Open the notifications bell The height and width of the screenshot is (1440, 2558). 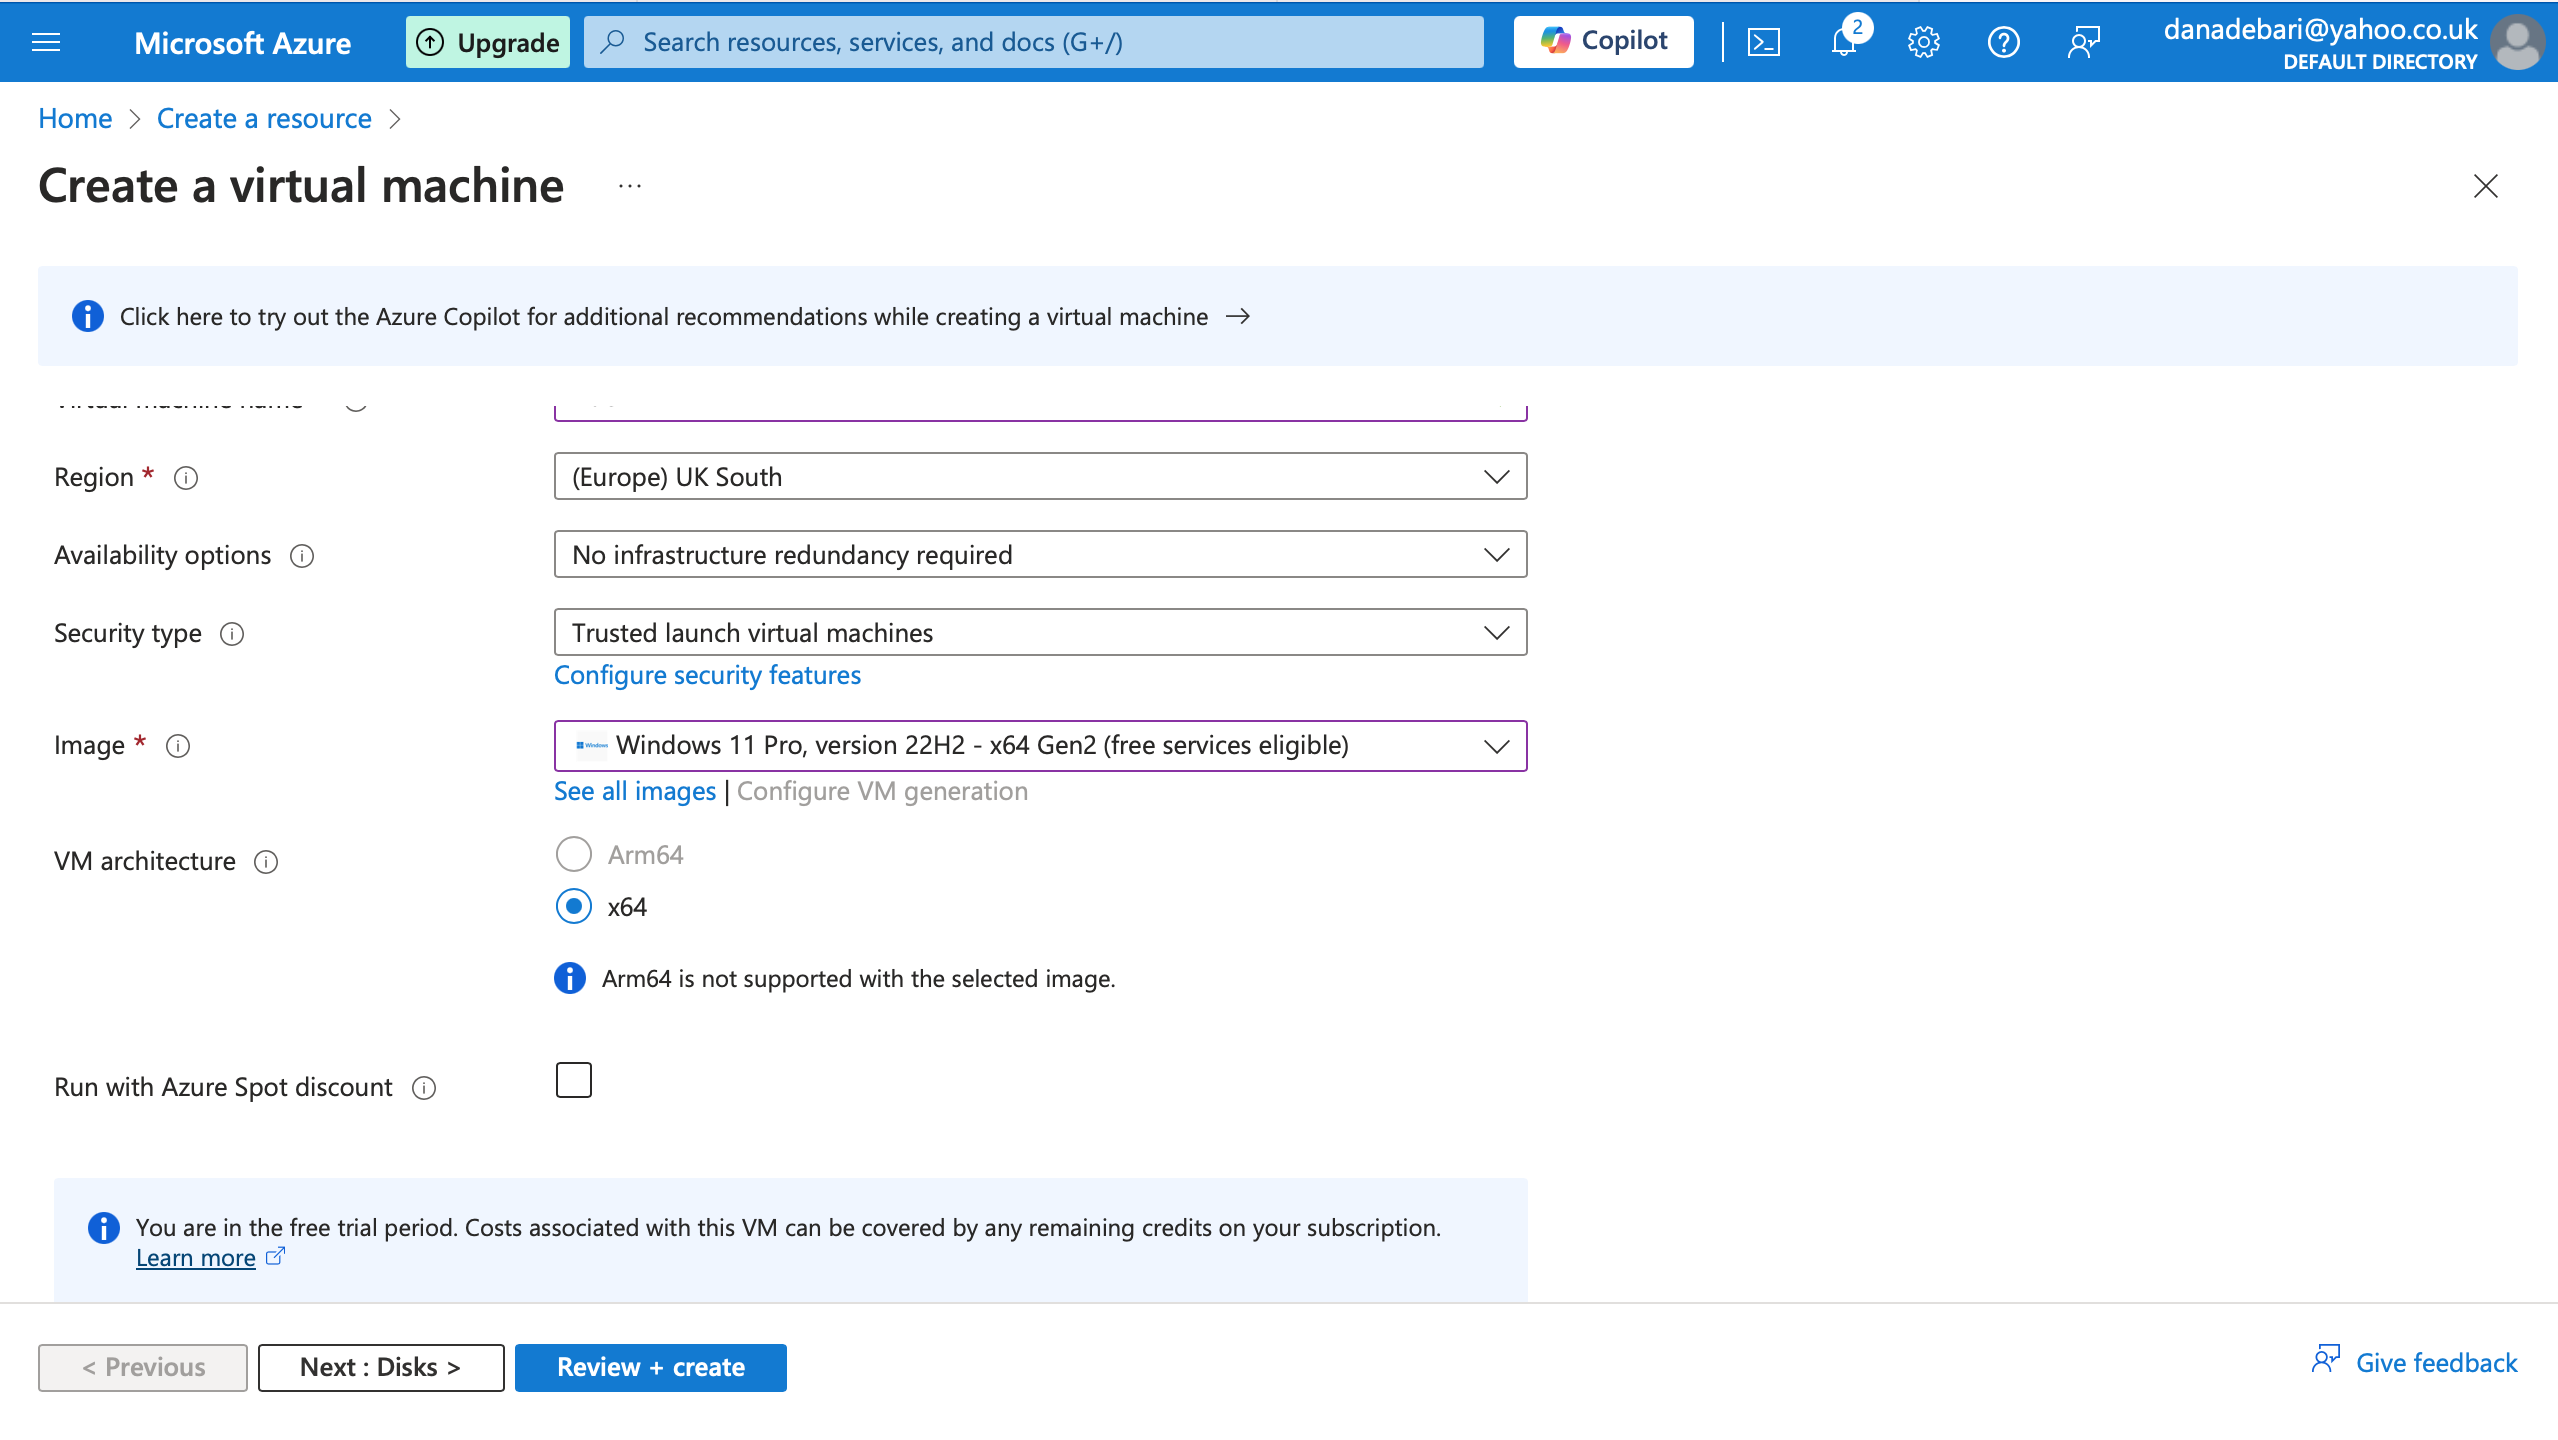pyautogui.click(x=1843, y=42)
